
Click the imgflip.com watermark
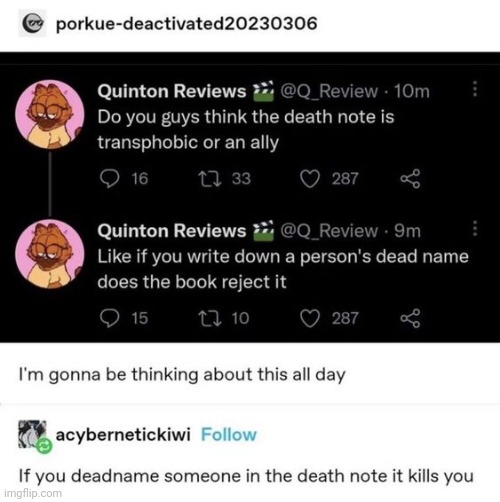(x=34, y=493)
